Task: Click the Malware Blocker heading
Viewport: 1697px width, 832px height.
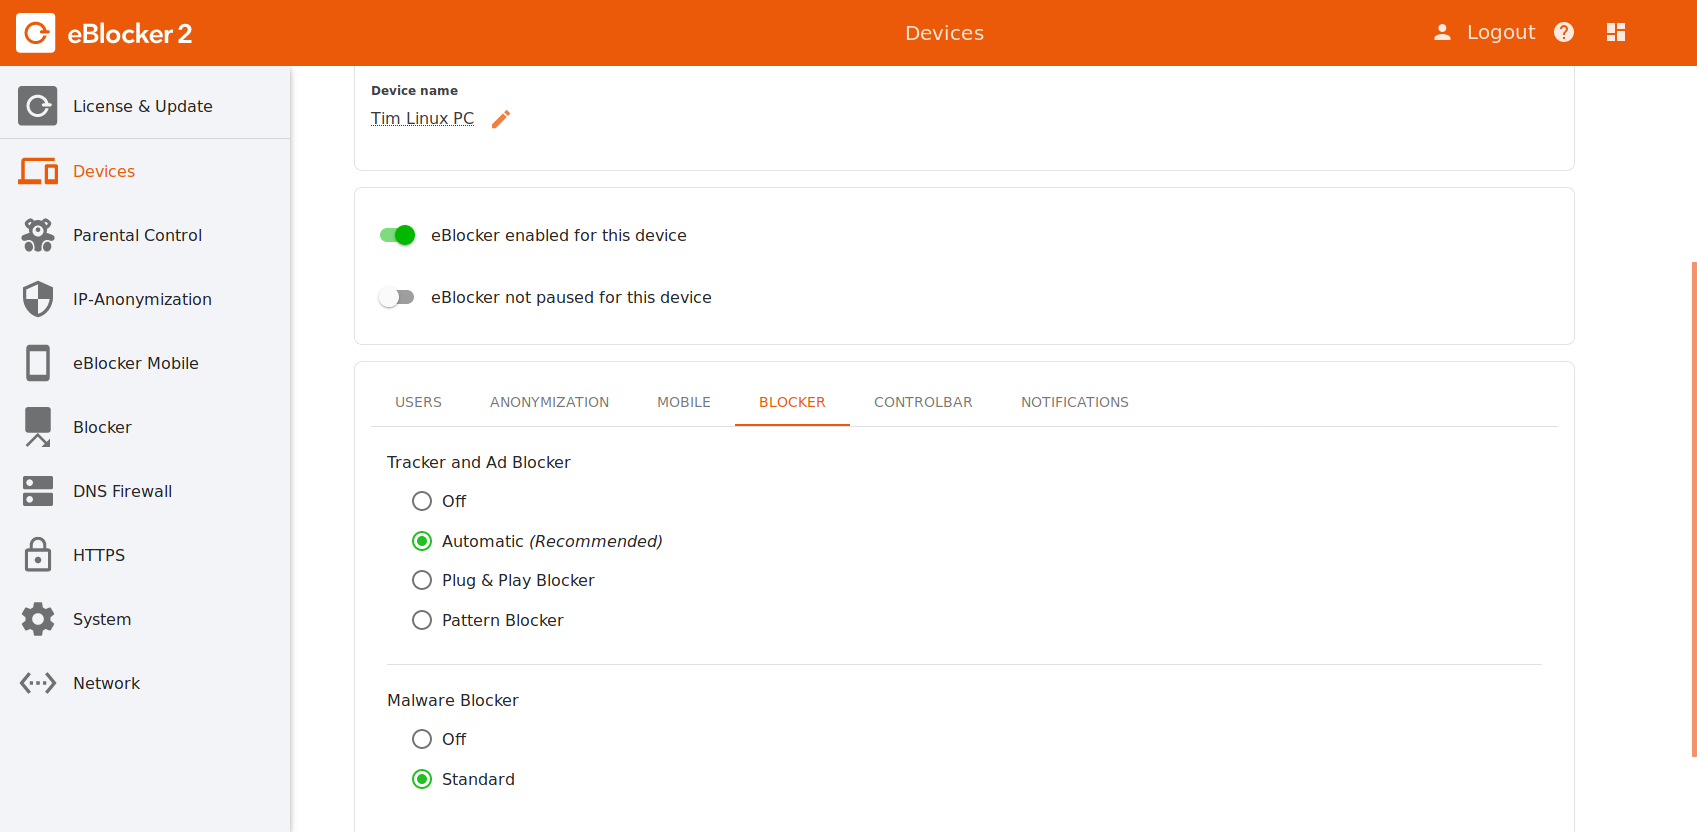Action: [x=453, y=700]
